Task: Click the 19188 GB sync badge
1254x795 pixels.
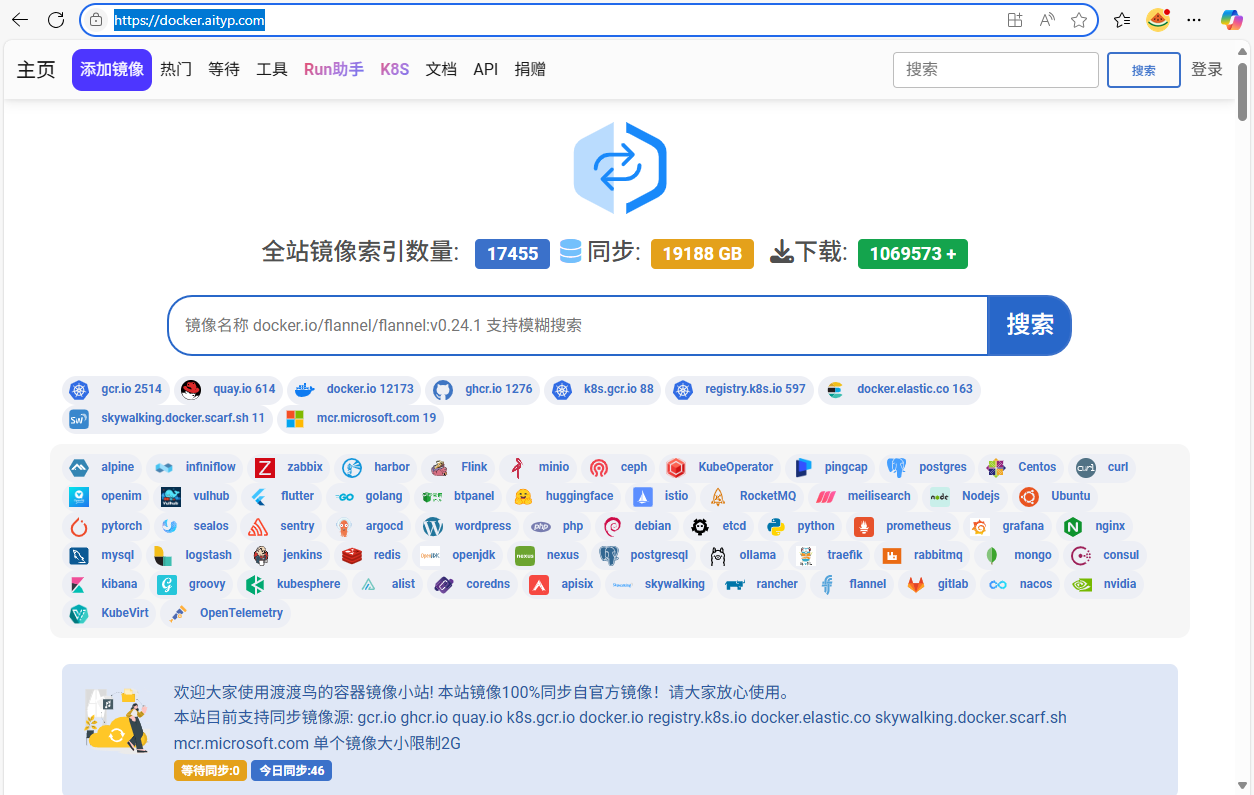Action: (702, 254)
